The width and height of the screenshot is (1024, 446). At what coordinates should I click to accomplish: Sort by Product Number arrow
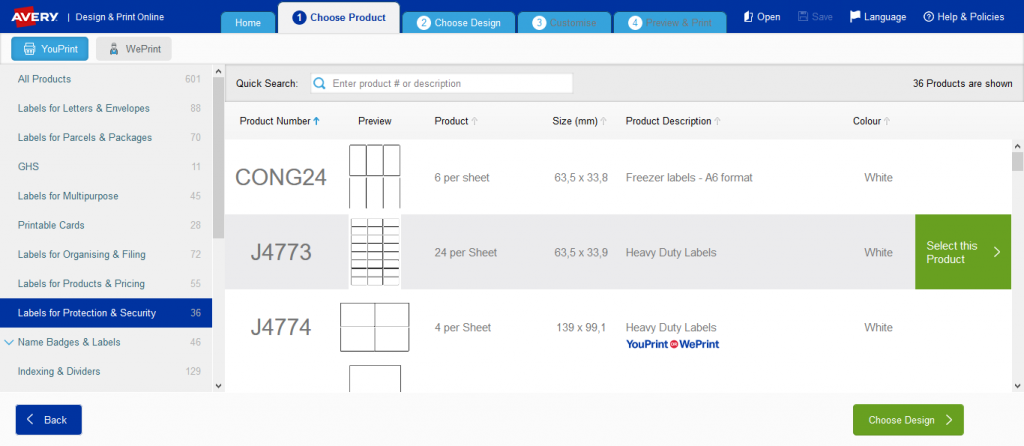point(317,121)
